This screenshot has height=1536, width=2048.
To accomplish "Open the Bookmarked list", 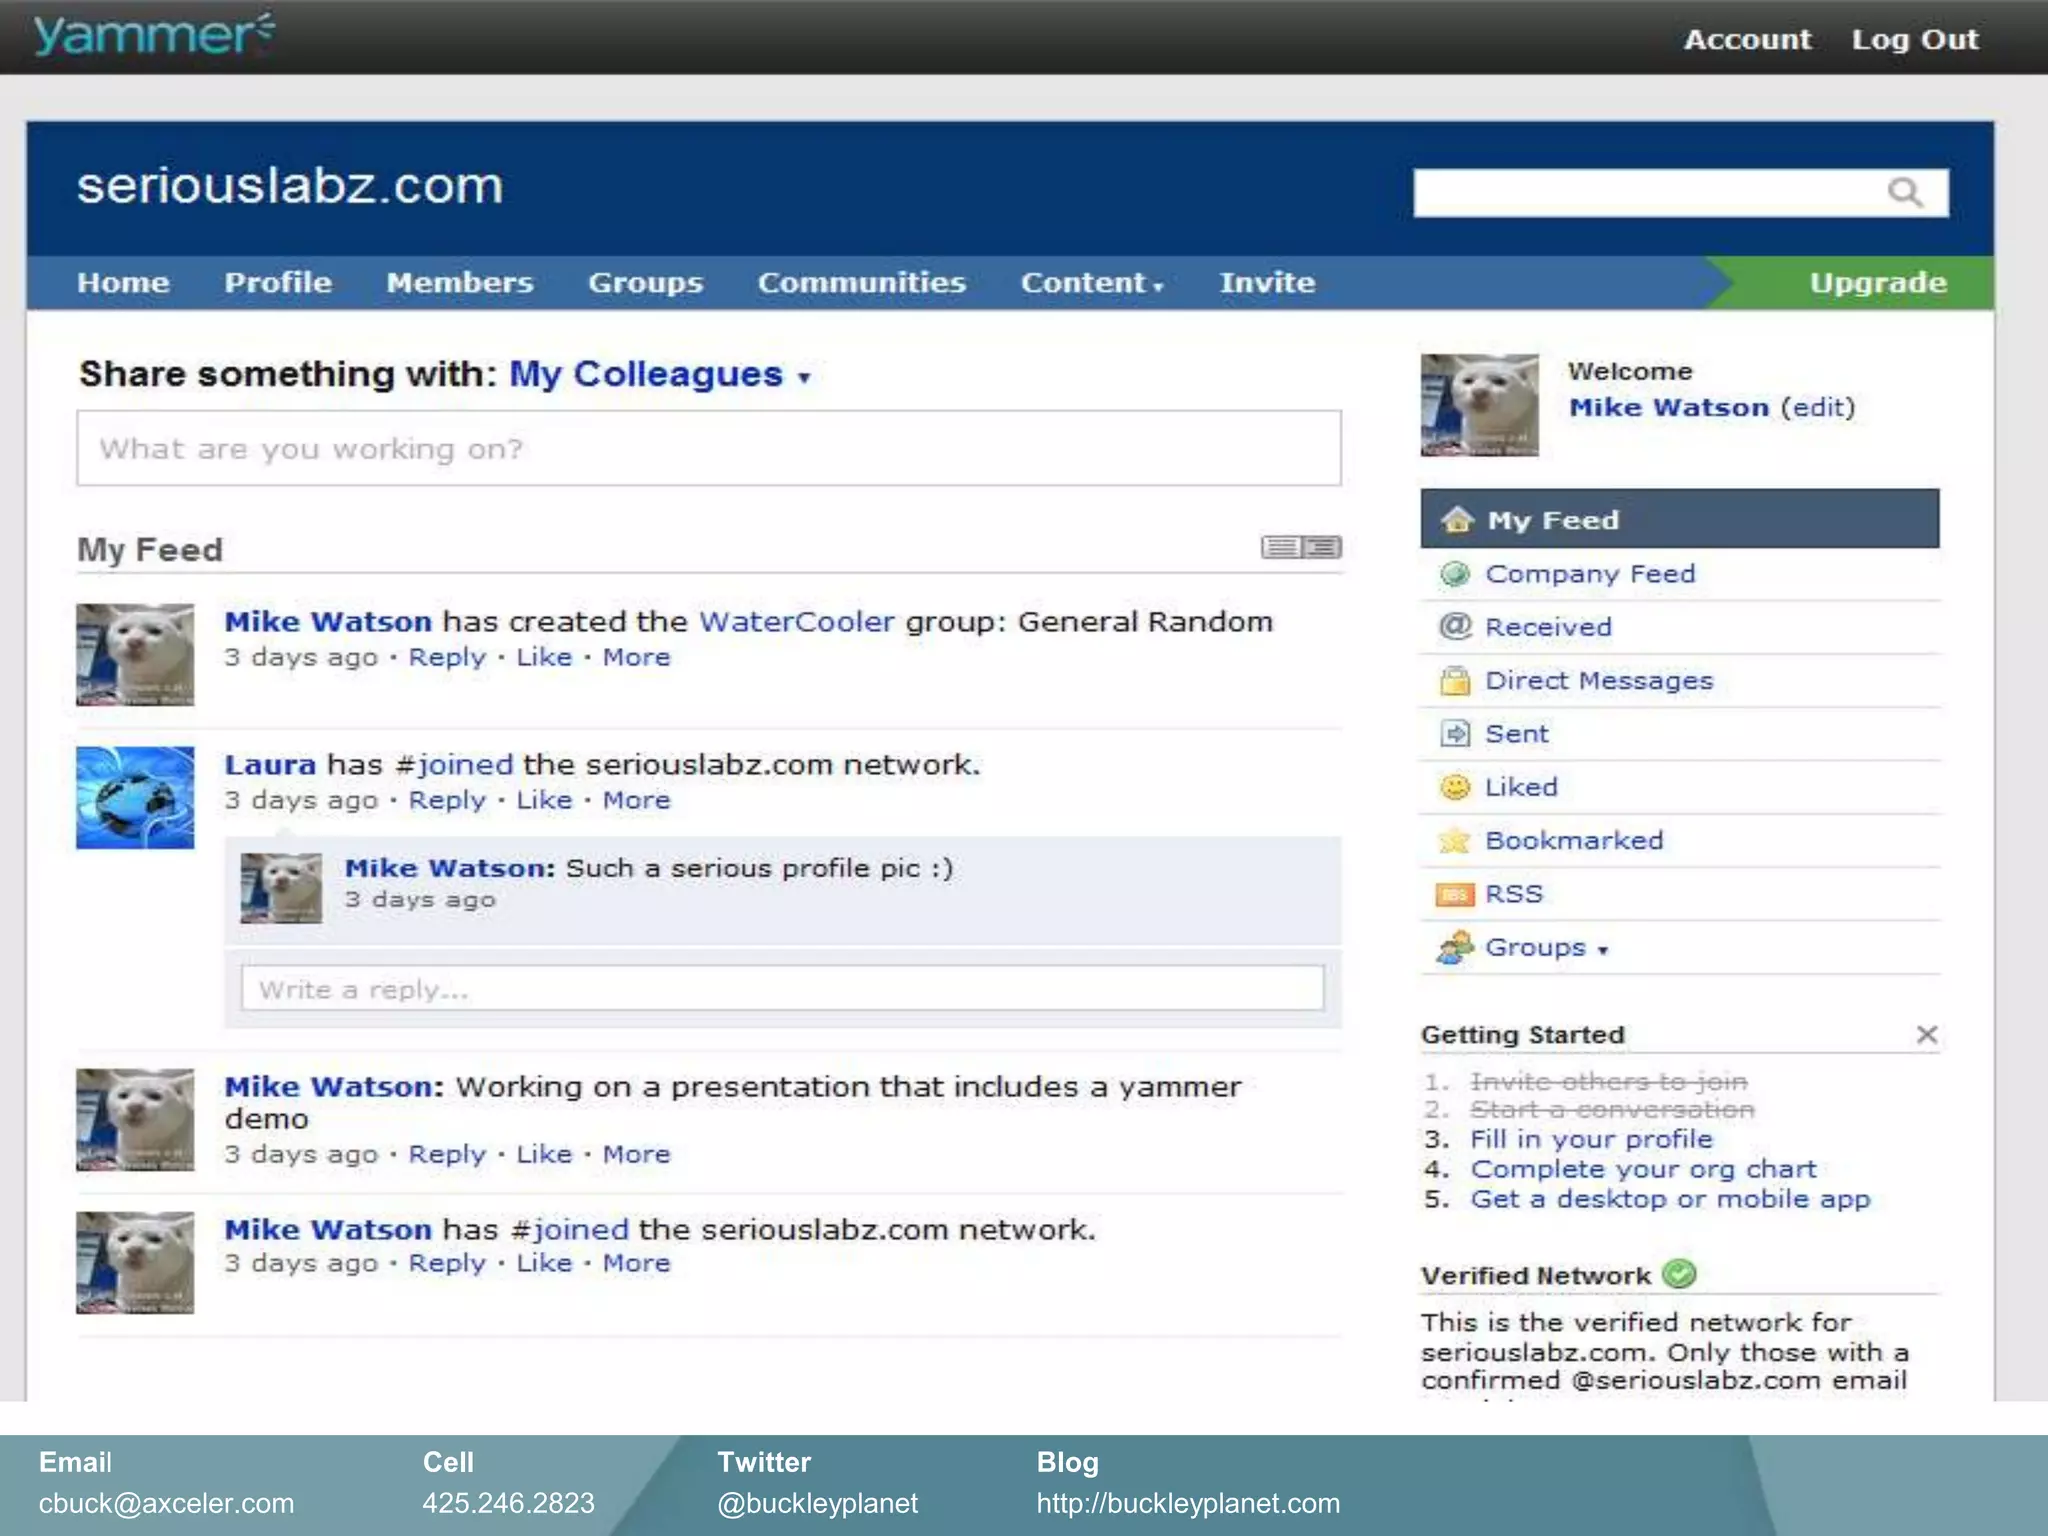I will click(1574, 840).
